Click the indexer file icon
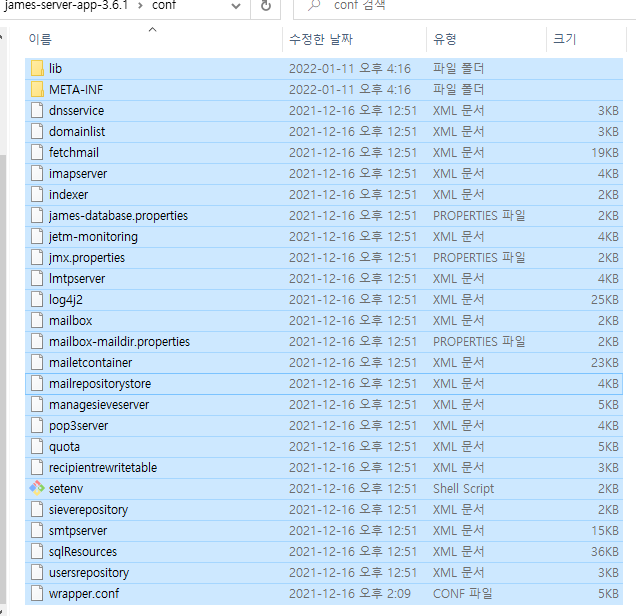The height and width of the screenshot is (616, 636). [37, 195]
